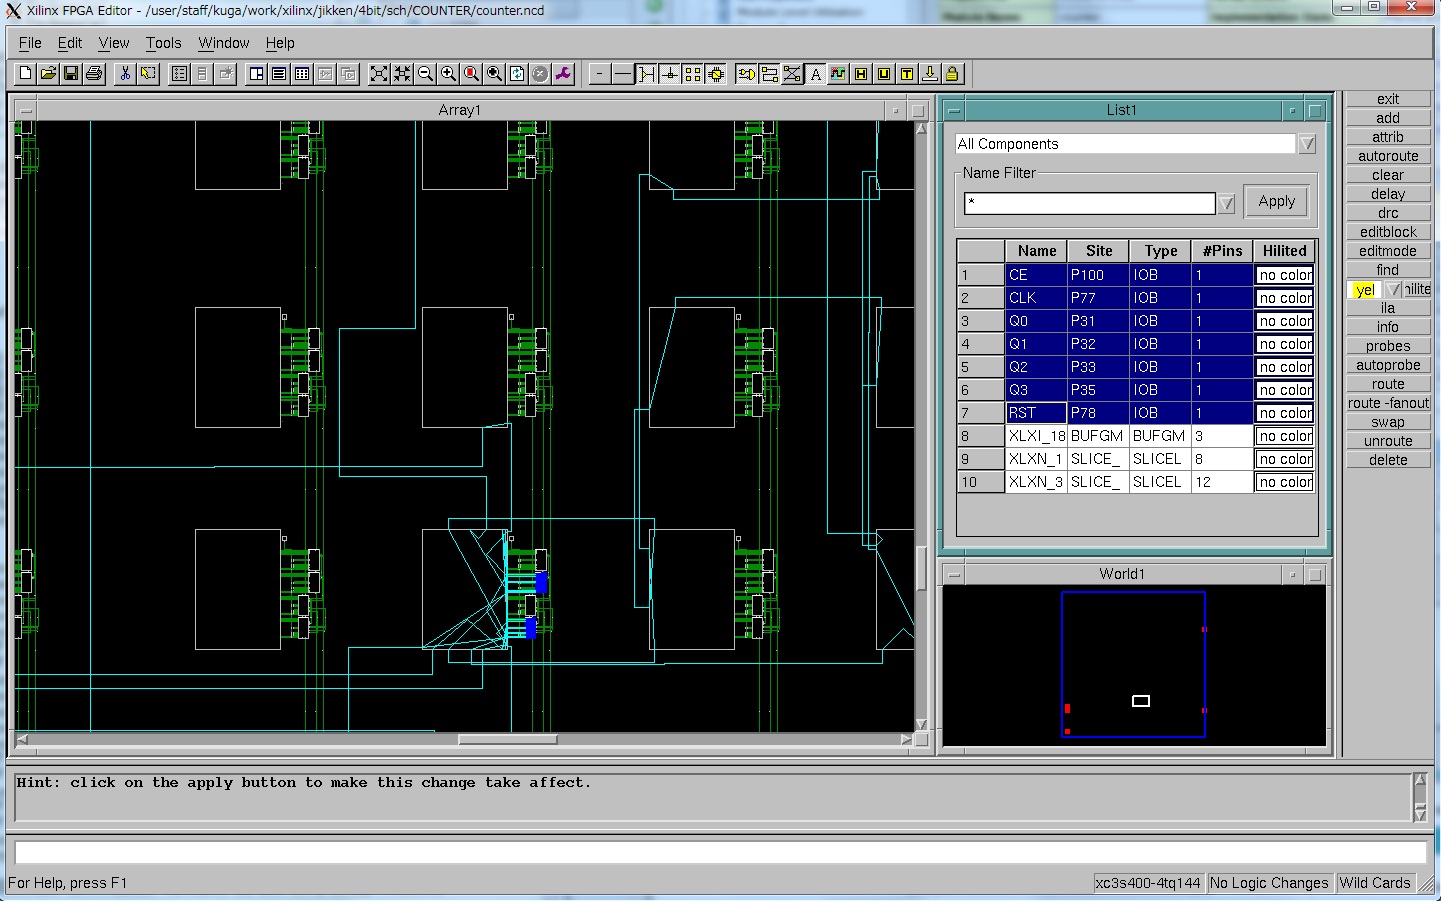
Task: Click the command input line above the status bar
Action: 720,852
